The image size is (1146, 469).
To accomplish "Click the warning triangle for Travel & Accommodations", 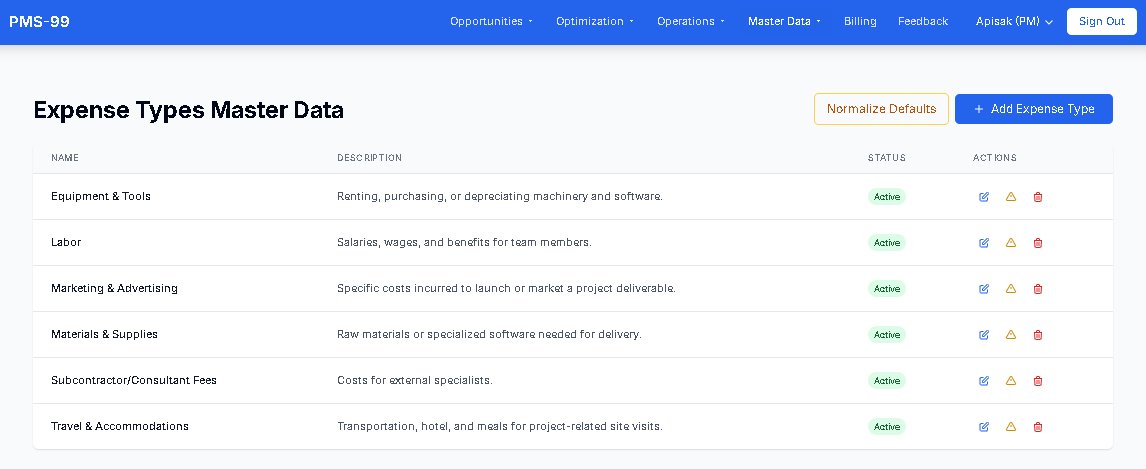I will 1011,427.
